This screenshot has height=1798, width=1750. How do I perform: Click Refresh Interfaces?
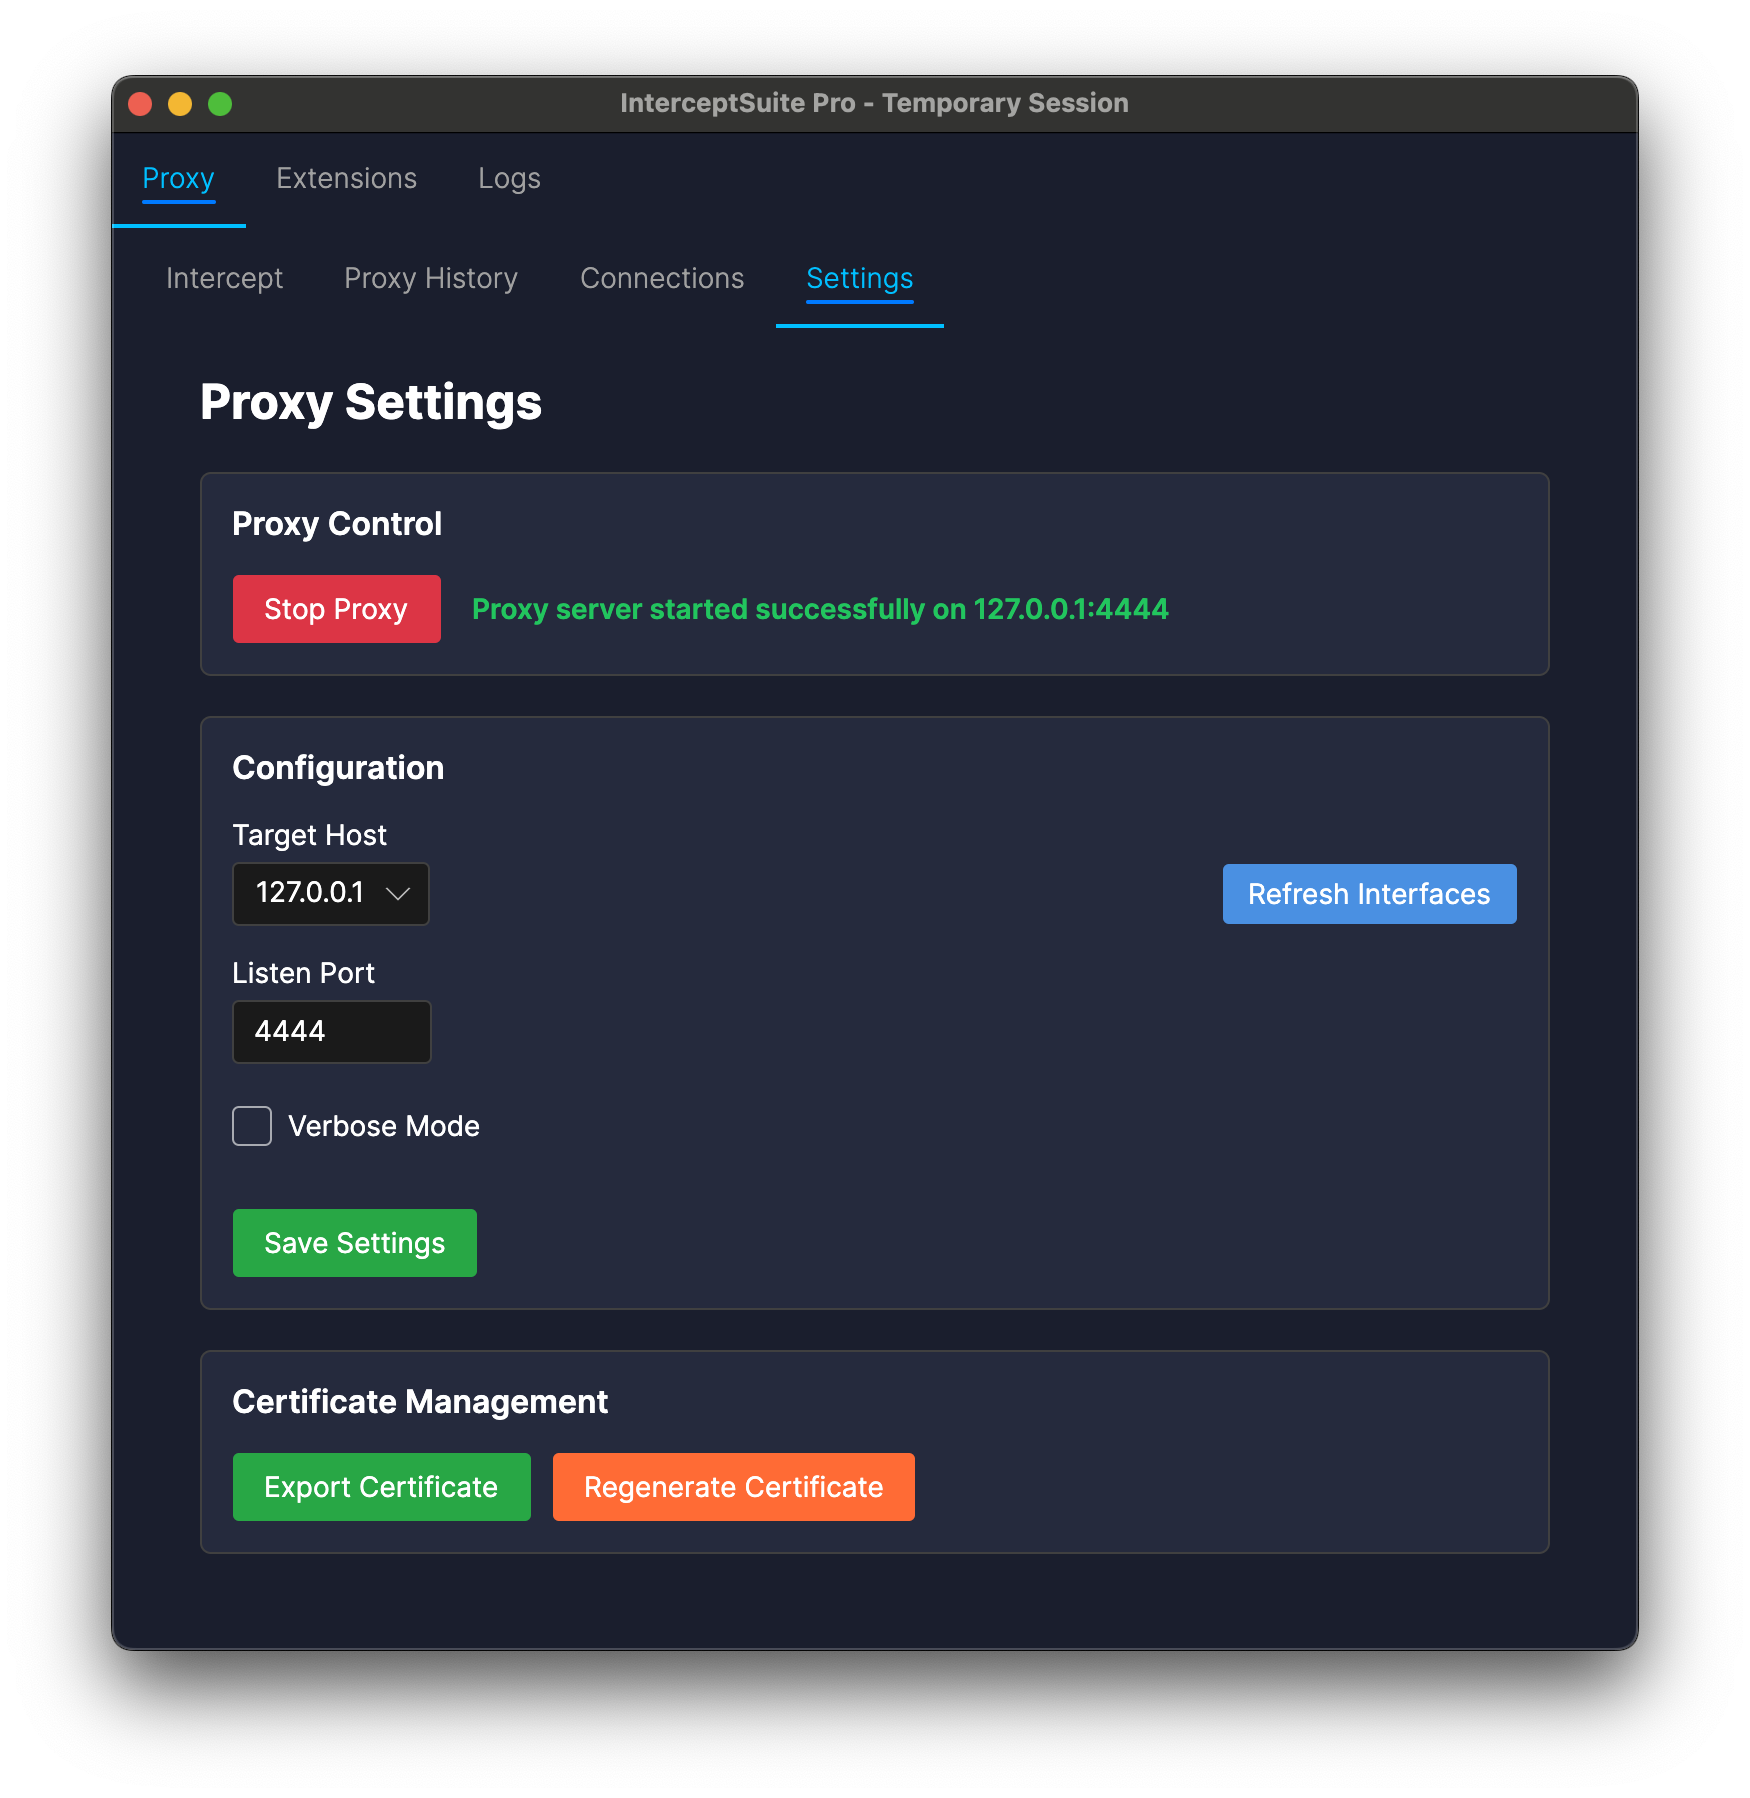(x=1368, y=893)
